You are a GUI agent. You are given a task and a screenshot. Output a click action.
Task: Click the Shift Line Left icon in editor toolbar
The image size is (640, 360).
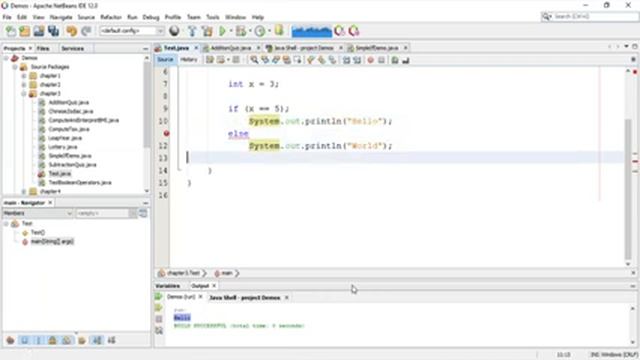pyautogui.click(x=346, y=60)
